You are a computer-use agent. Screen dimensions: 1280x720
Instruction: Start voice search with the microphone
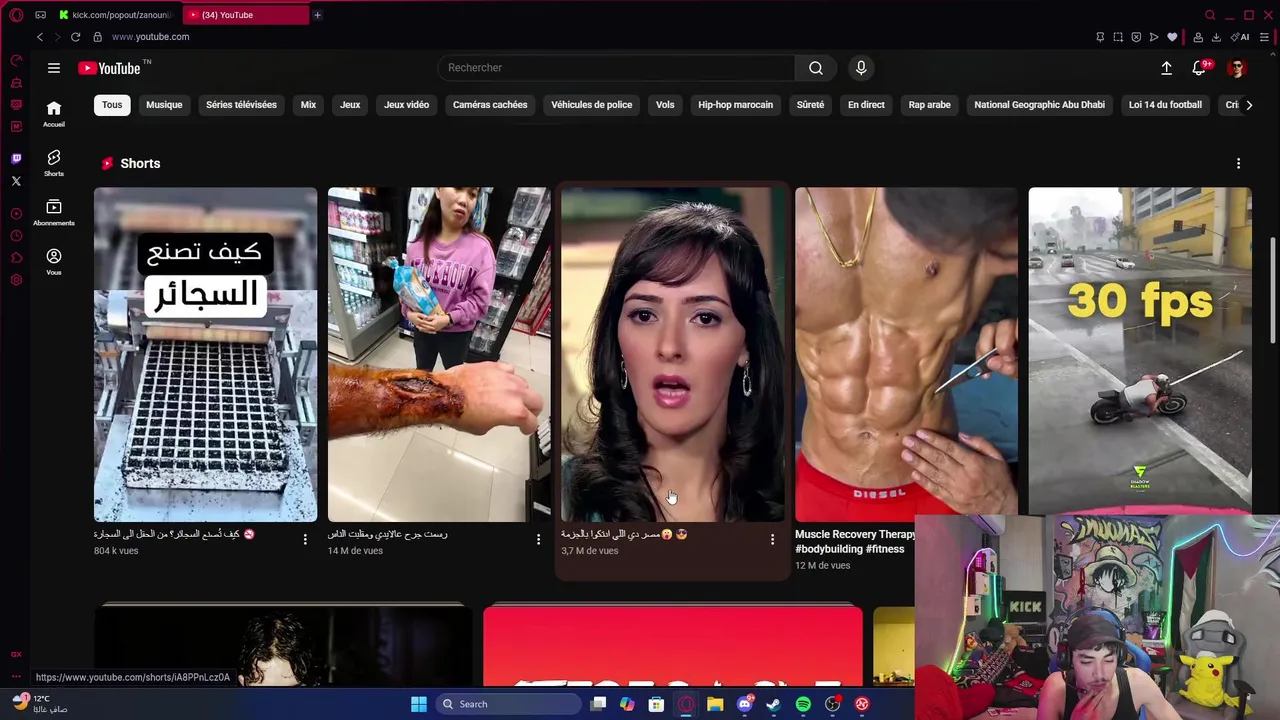pos(861,68)
